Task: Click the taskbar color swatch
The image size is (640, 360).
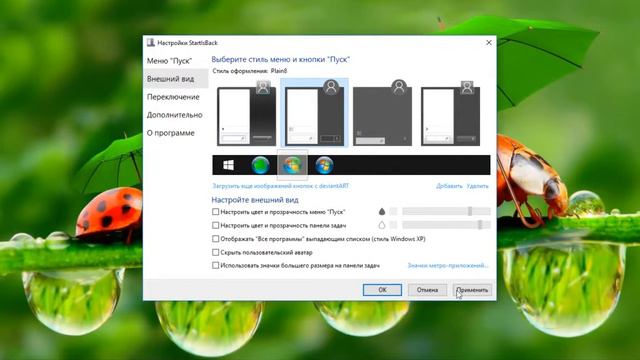Action: coord(393,224)
